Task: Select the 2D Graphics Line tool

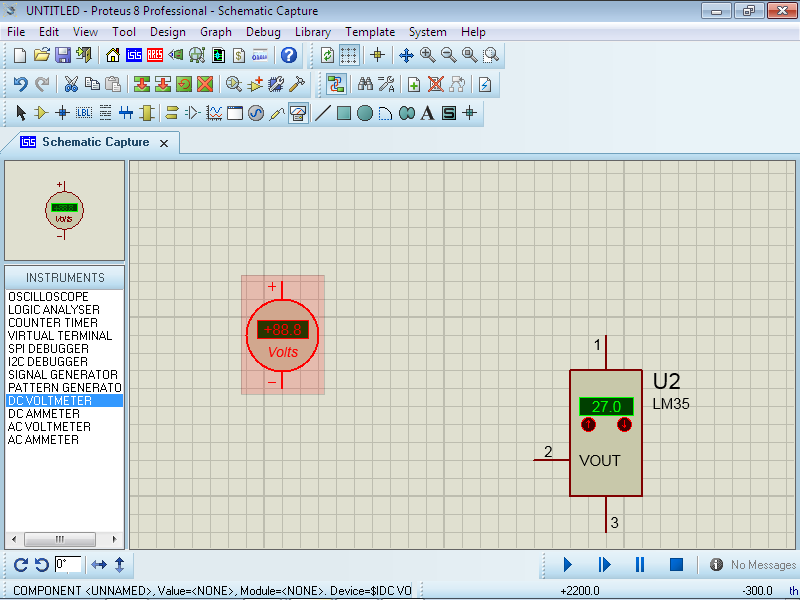Action: [x=322, y=113]
